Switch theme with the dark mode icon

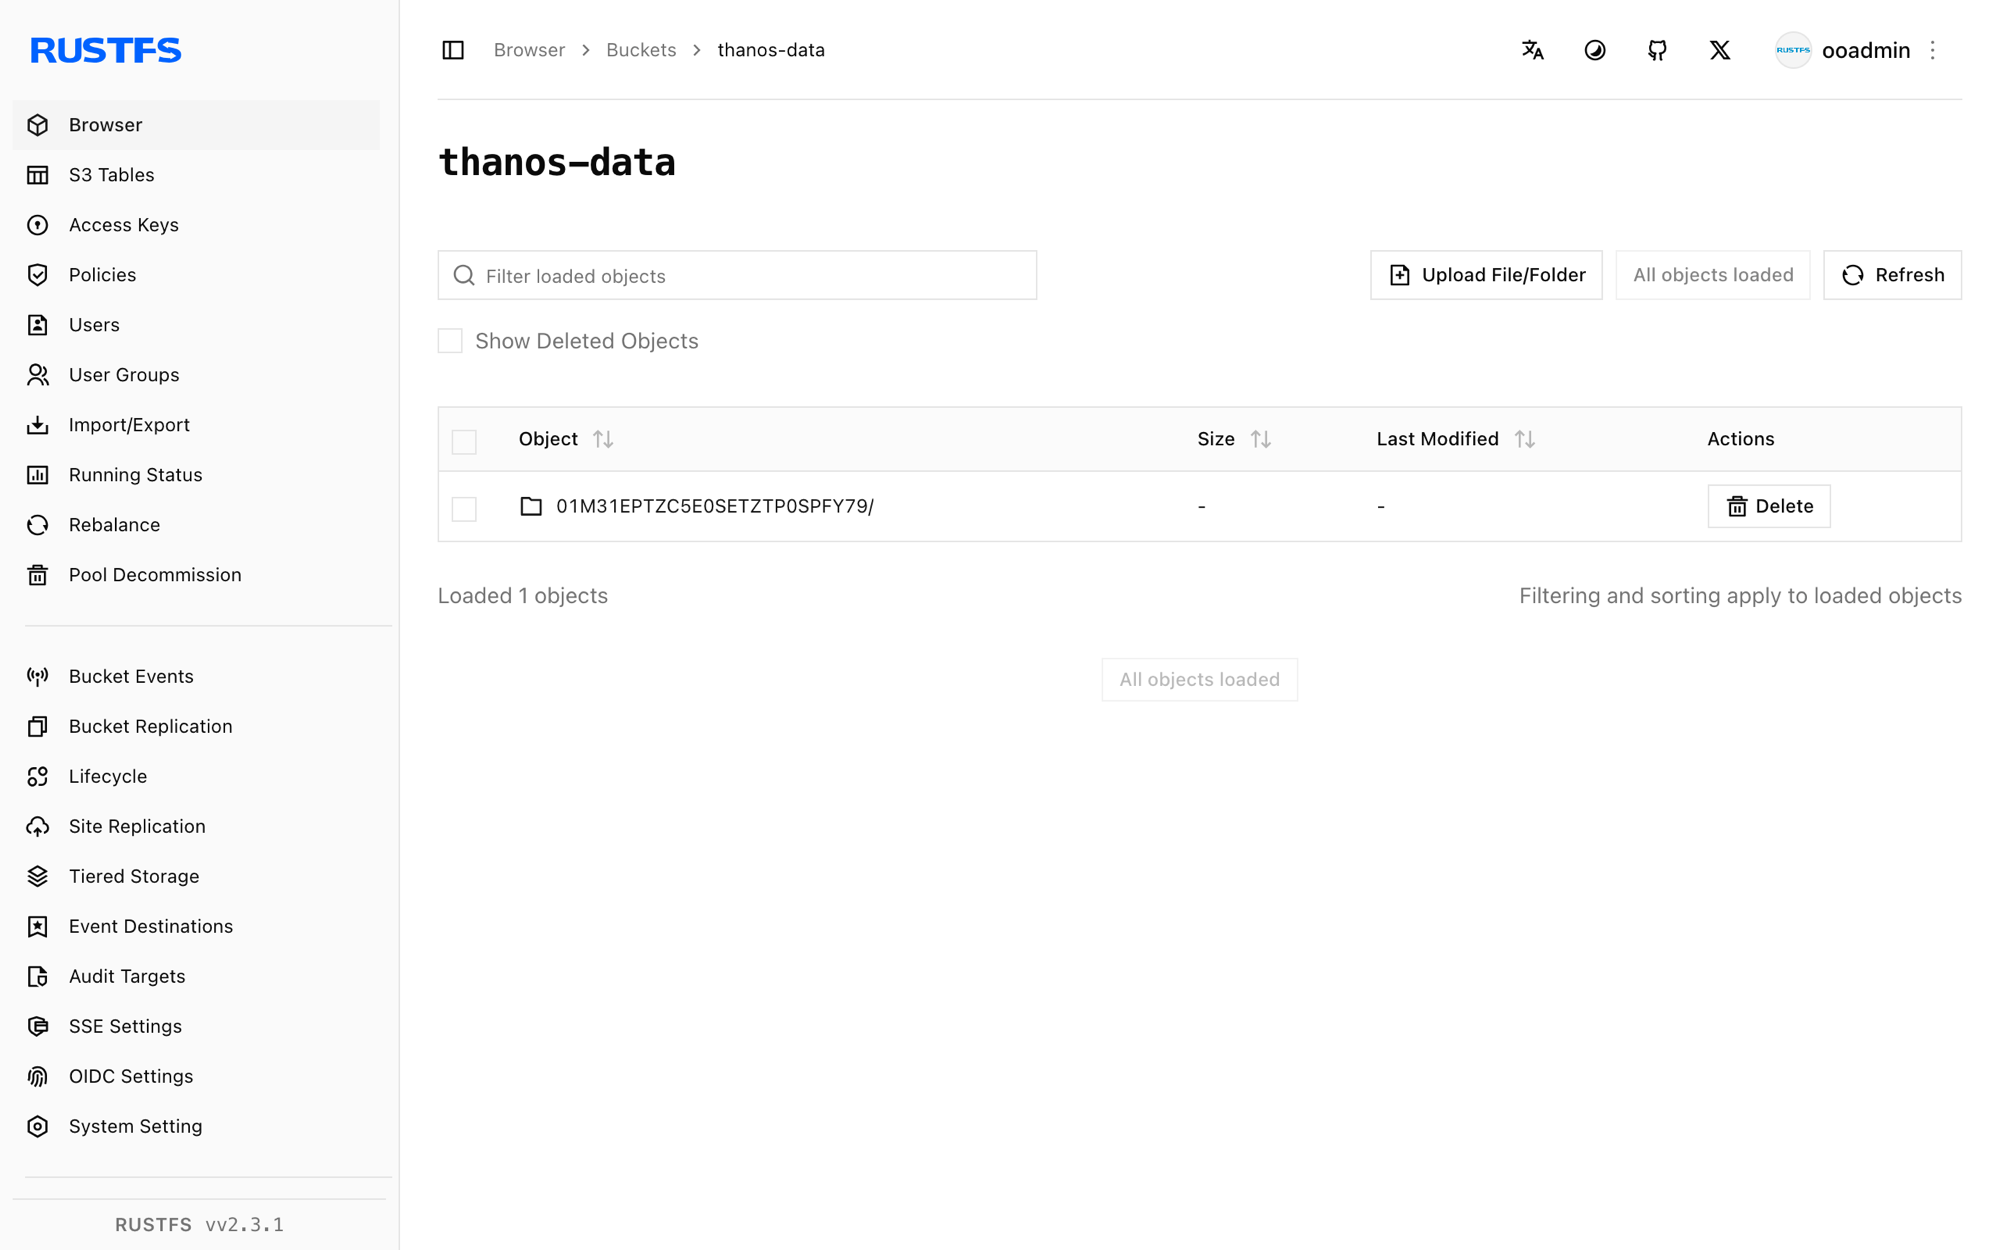(x=1595, y=50)
